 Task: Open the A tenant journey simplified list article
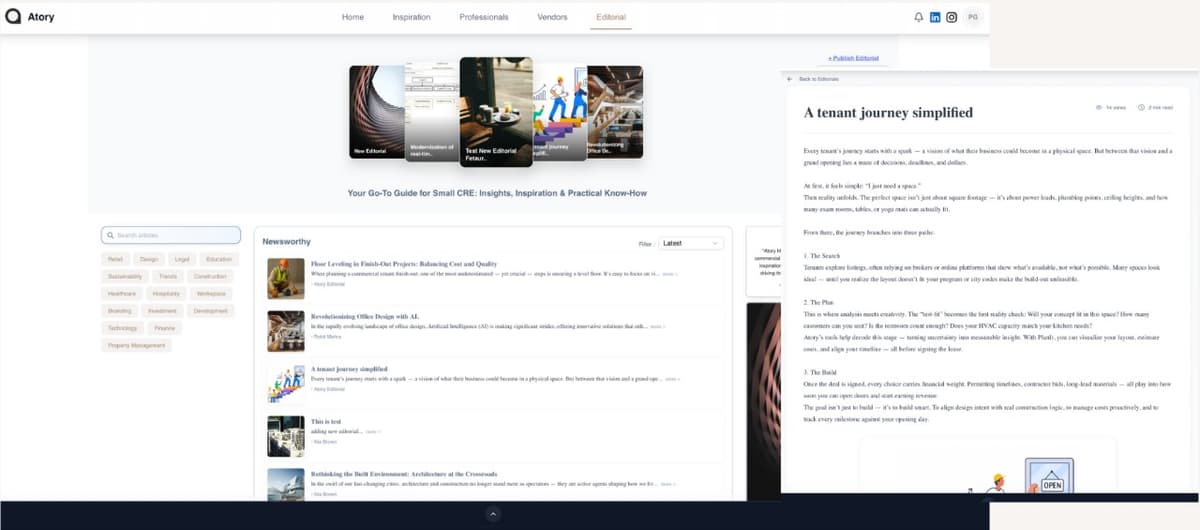tap(349, 369)
